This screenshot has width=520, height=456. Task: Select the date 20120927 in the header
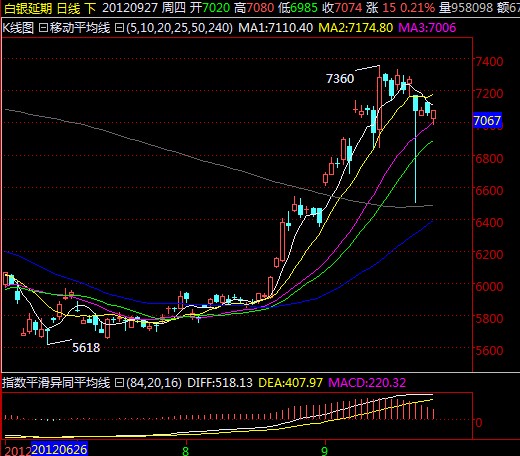coord(130,8)
